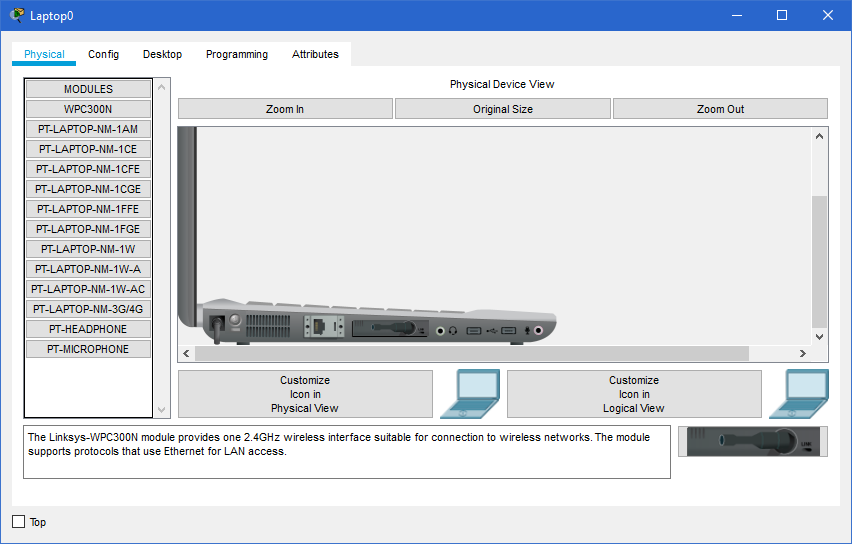Viewport: 852px width, 544px height.
Task: Select PT-LAPTOP-NM-1CFE module
Action: pos(88,169)
